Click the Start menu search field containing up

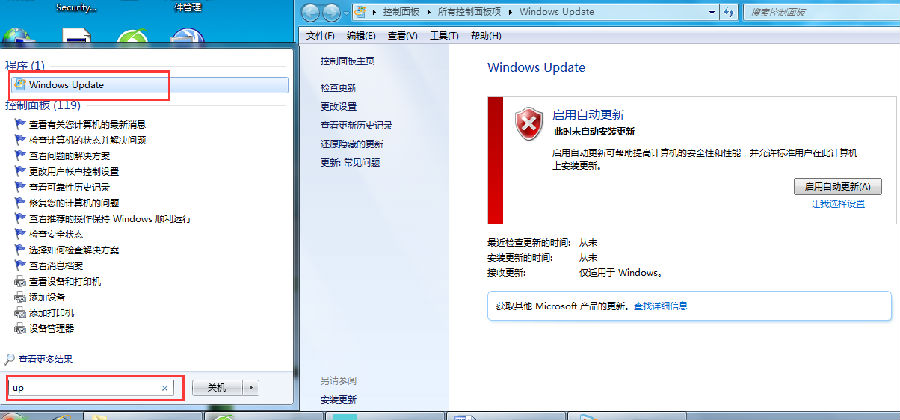tap(91, 388)
